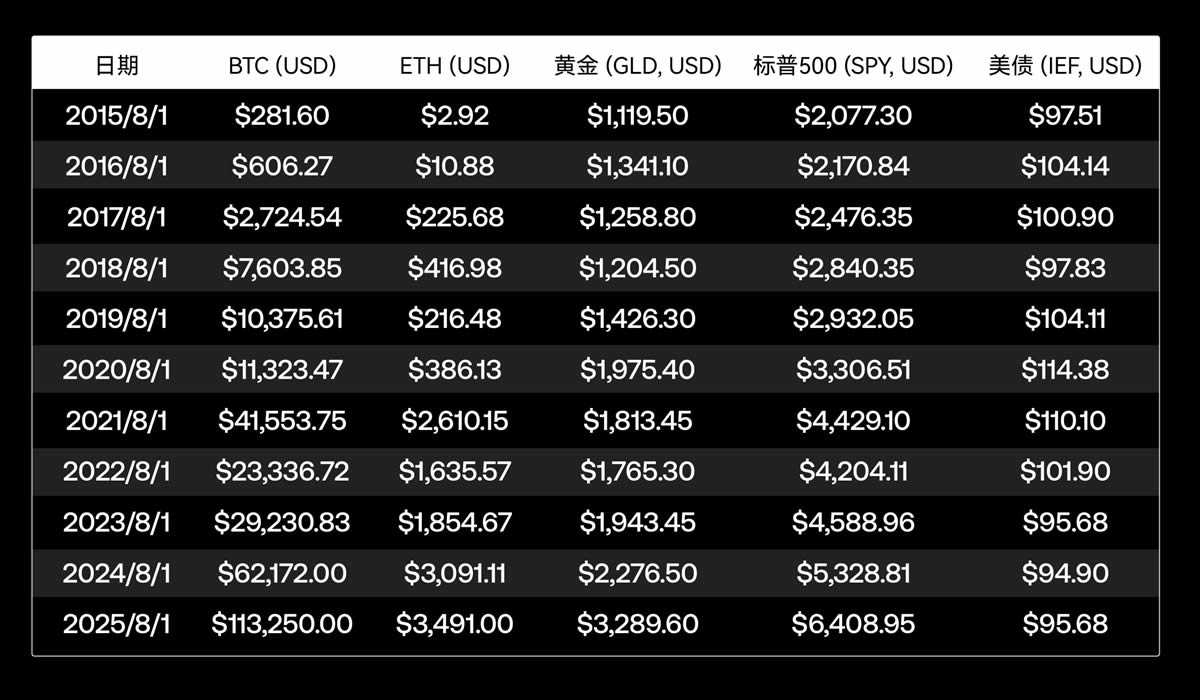Select BTC price $113,250.00

pos(282,624)
